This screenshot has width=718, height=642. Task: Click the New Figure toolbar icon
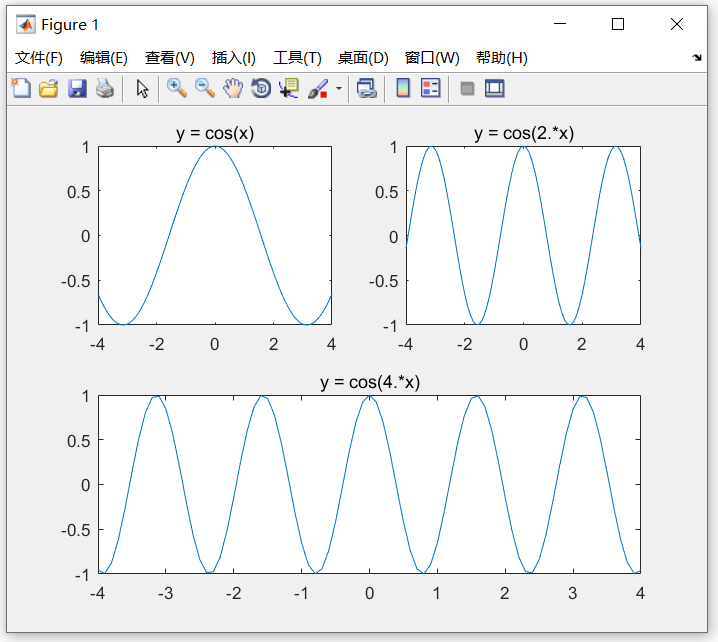21,88
